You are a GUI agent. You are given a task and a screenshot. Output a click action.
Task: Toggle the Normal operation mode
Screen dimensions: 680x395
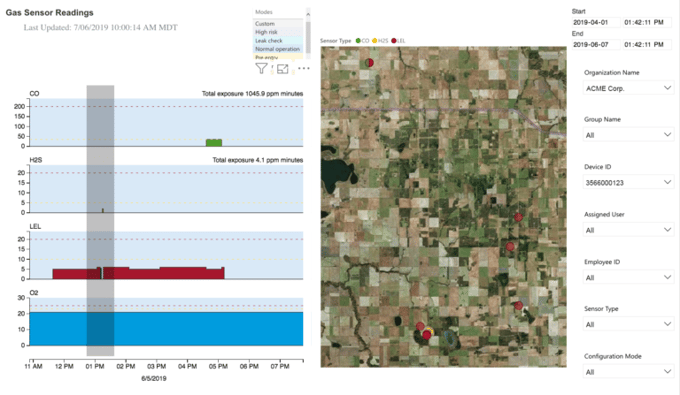278,49
